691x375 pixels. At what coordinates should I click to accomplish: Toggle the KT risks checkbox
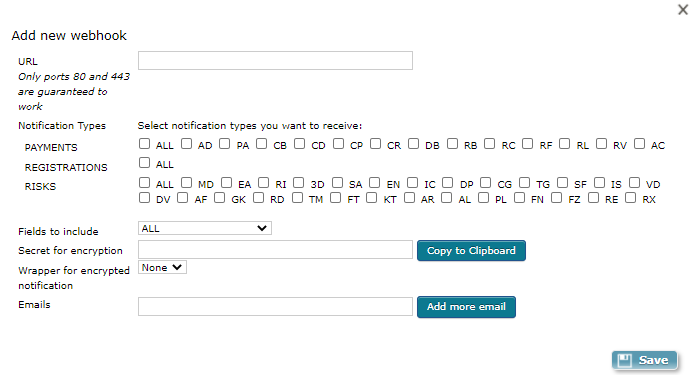coord(372,198)
